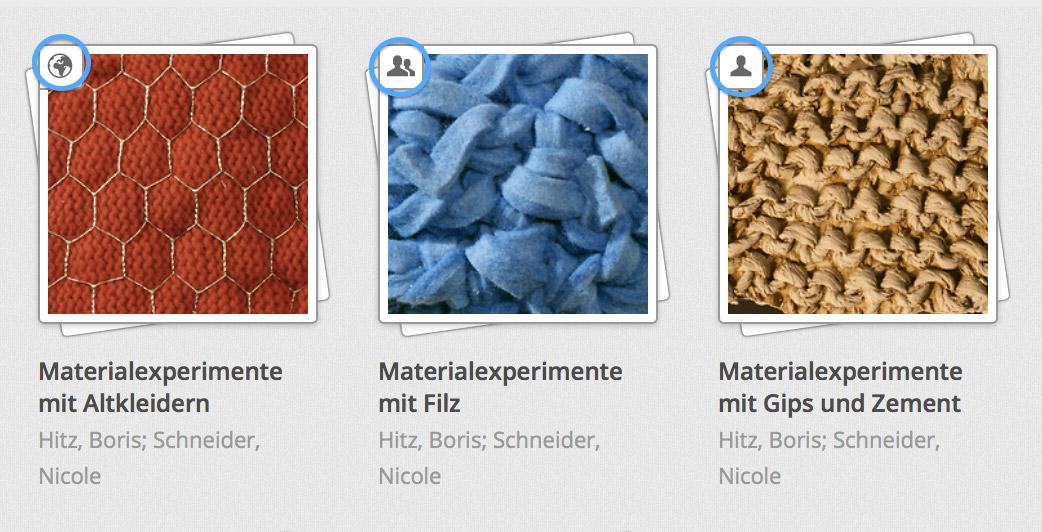This screenshot has height=532, width=1042.
Task: Open the beige plaster knit thumbnail
Action: [858, 184]
